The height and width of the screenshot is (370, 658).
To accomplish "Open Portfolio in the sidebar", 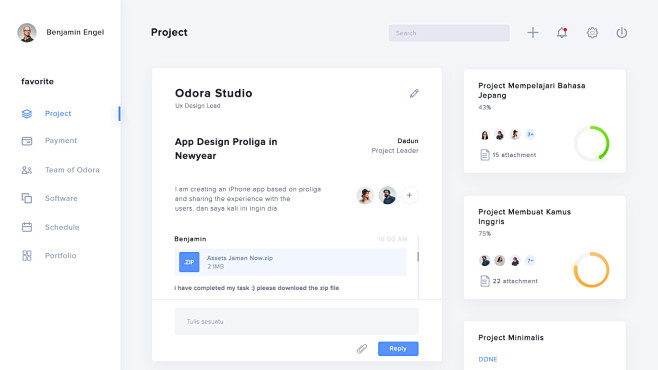I will coord(60,255).
